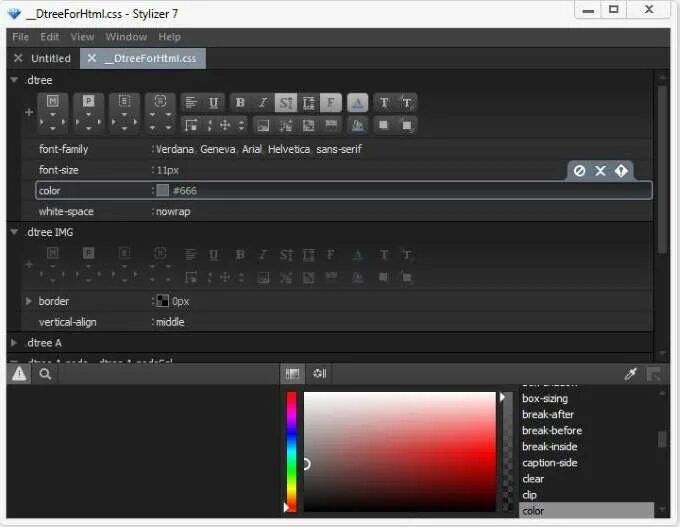Collapse the .dtree IMG rule
This screenshot has height=527, width=680.
point(14,232)
